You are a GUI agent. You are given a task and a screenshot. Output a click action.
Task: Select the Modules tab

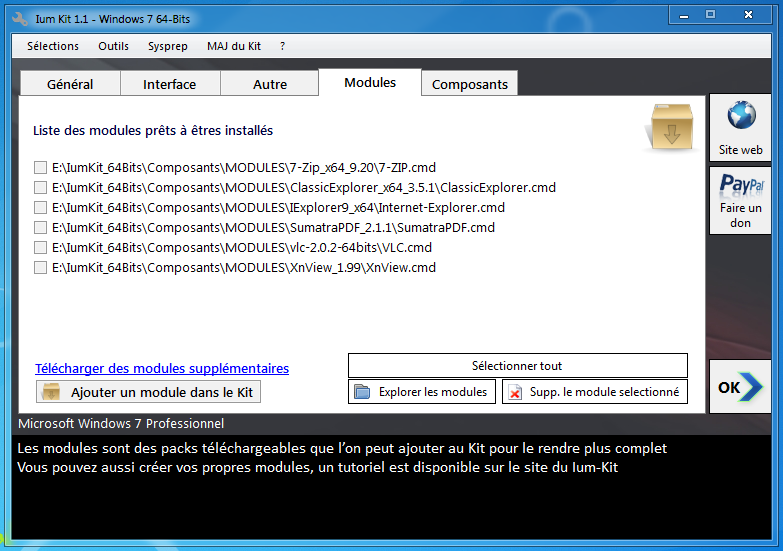coord(370,82)
